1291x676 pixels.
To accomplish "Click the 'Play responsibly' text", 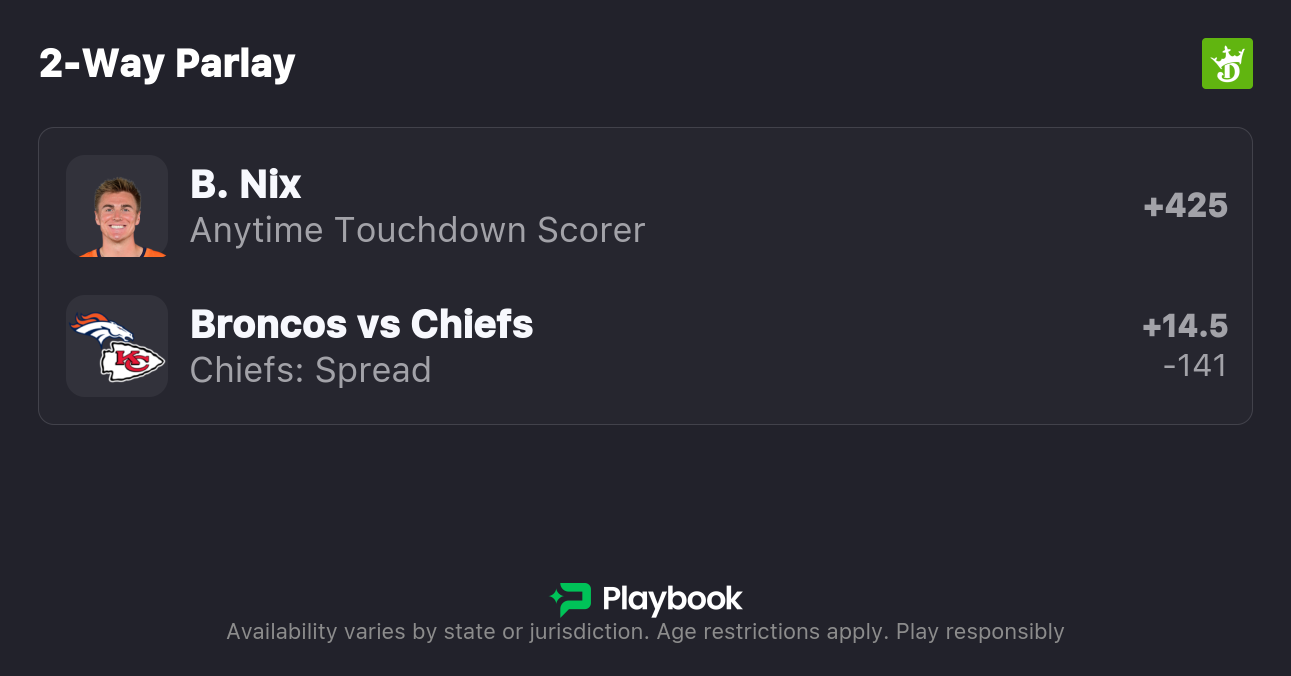I will click(x=980, y=632).
